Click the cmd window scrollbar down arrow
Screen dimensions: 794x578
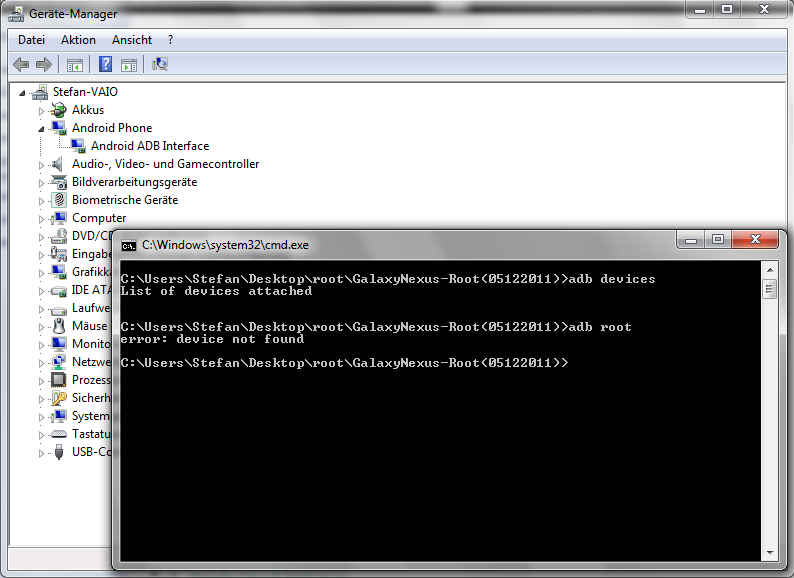(770, 553)
